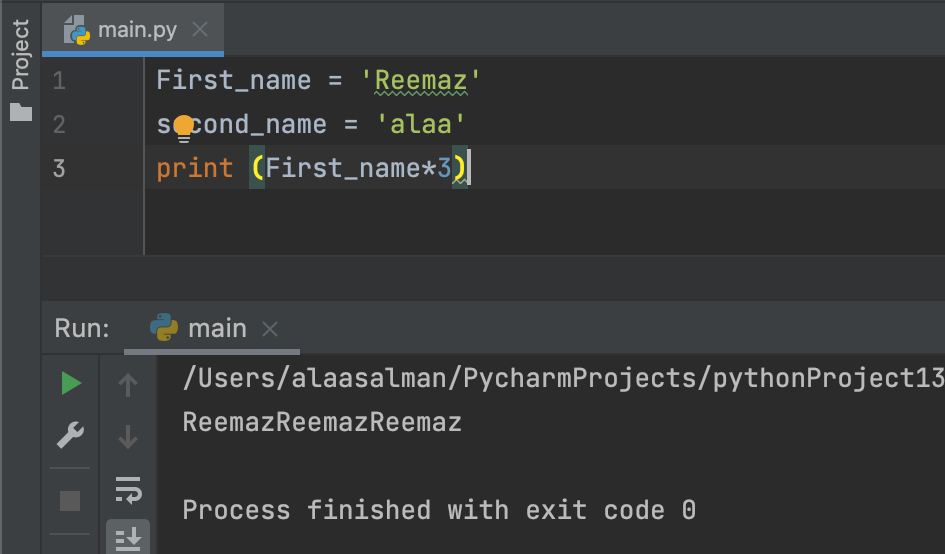Click the pythonProject13 path in console
945x554 pixels.
(828, 379)
